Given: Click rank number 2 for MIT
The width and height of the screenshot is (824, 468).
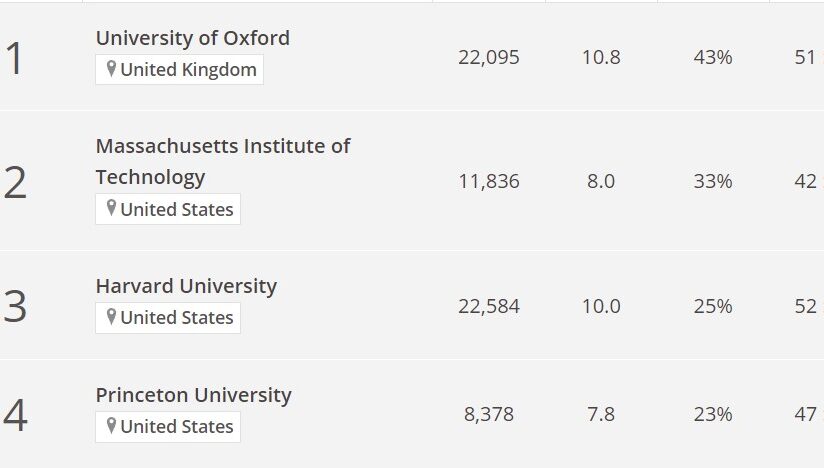Looking at the screenshot, I should click(15, 182).
